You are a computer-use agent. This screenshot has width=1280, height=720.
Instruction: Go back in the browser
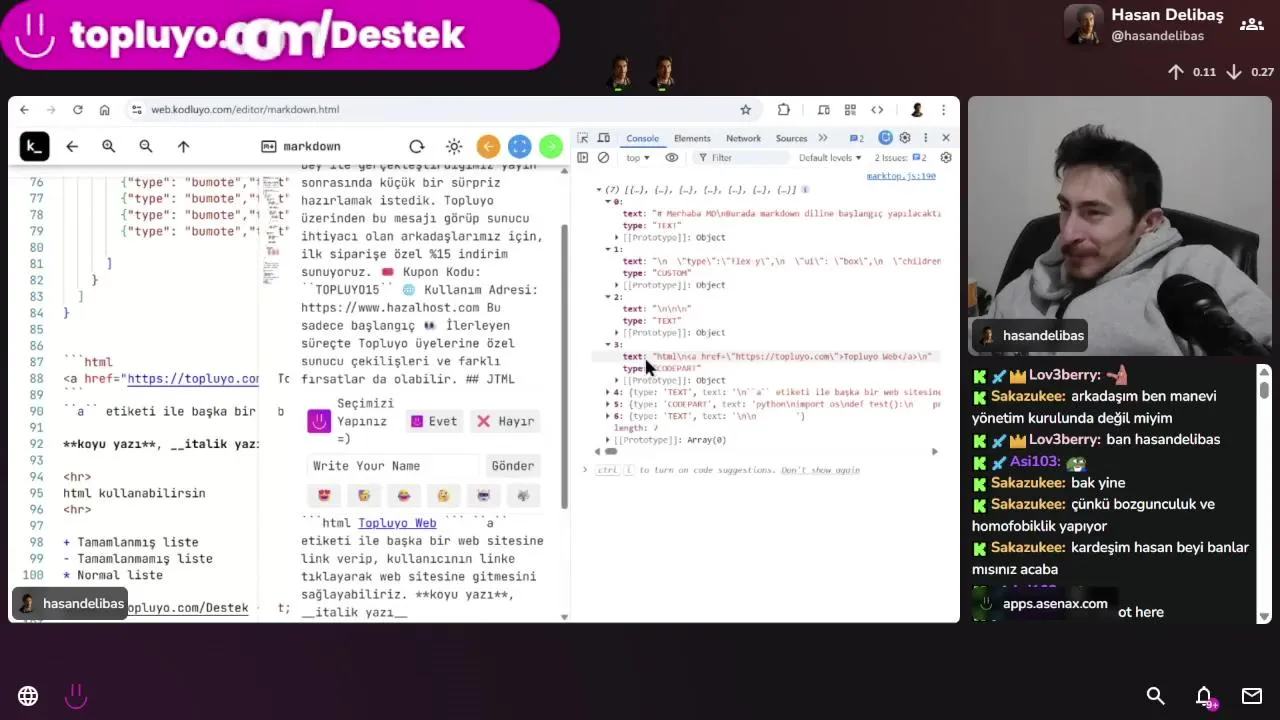pyautogui.click(x=25, y=110)
